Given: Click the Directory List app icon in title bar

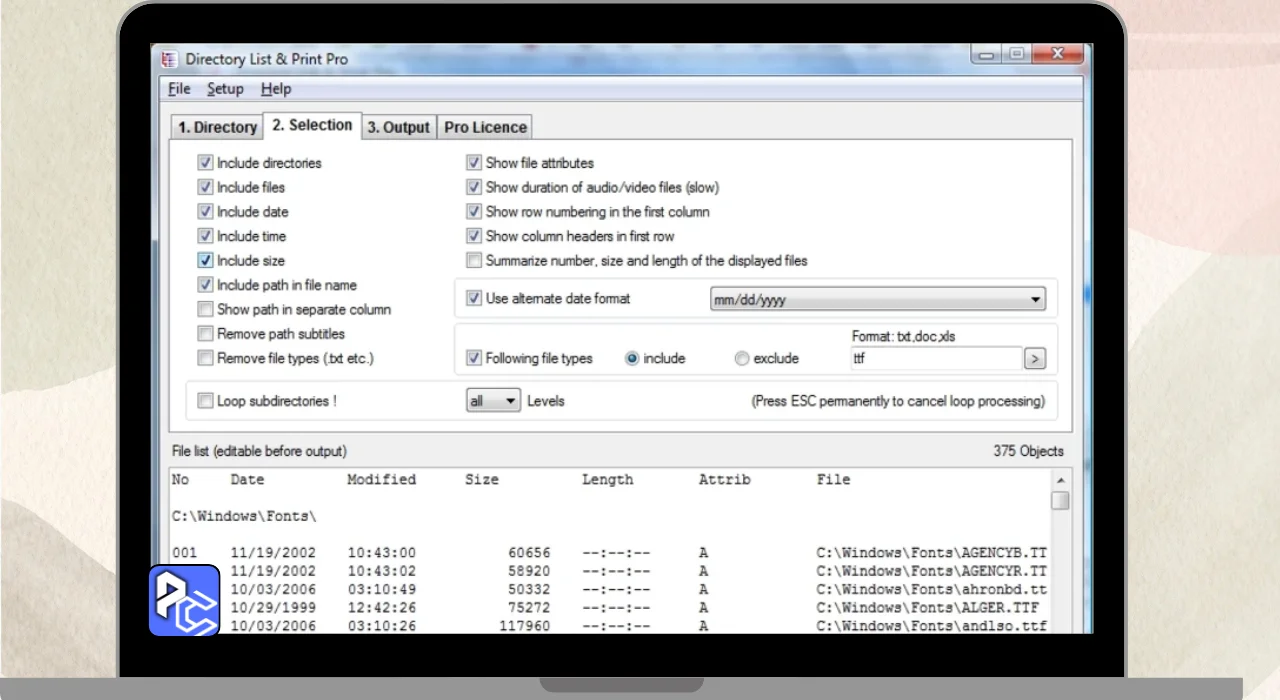Looking at the screenshot, I should click(x=171, y=59).
